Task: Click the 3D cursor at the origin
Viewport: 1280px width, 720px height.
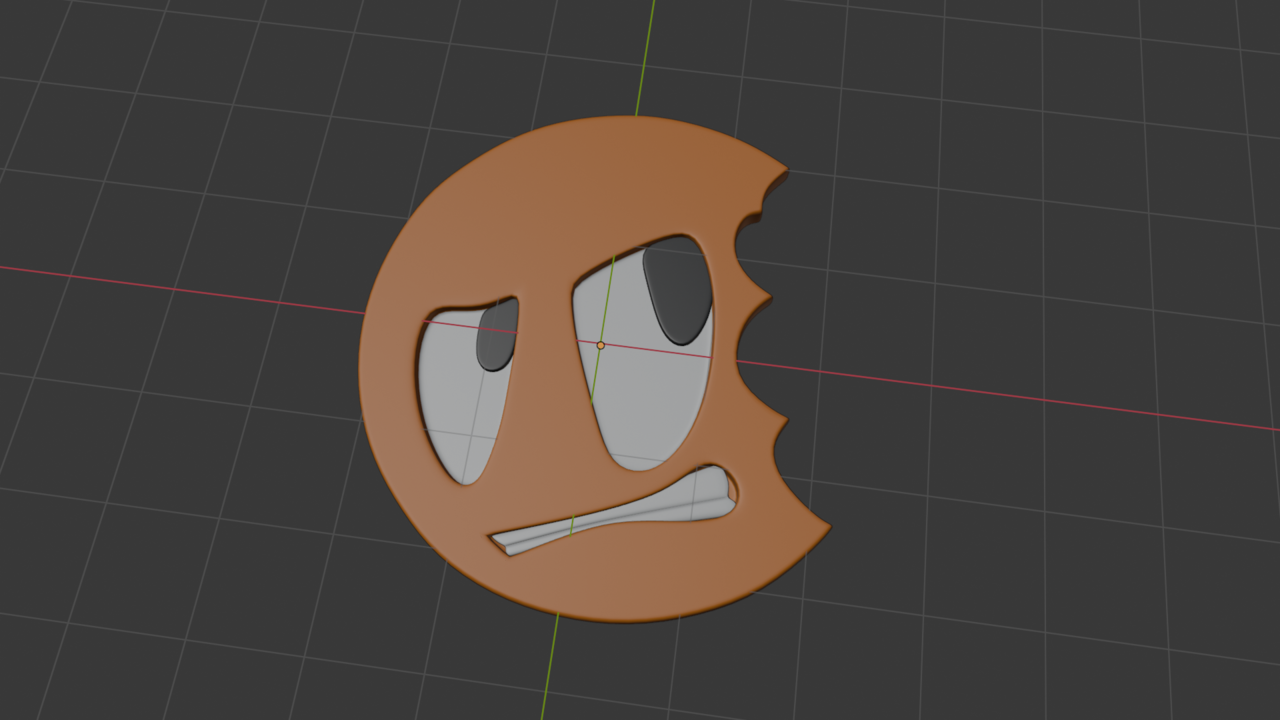Action: (600, 345)
